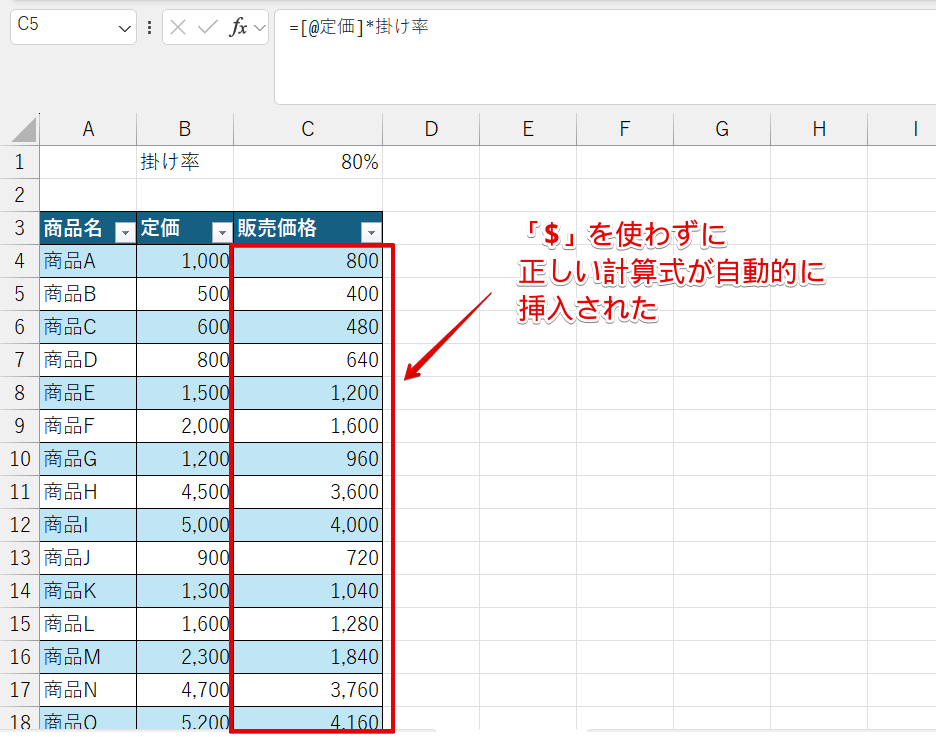Select row 2 header
Image resolution: width=936 pixels, height=737 pixels.
pos(20,195)
